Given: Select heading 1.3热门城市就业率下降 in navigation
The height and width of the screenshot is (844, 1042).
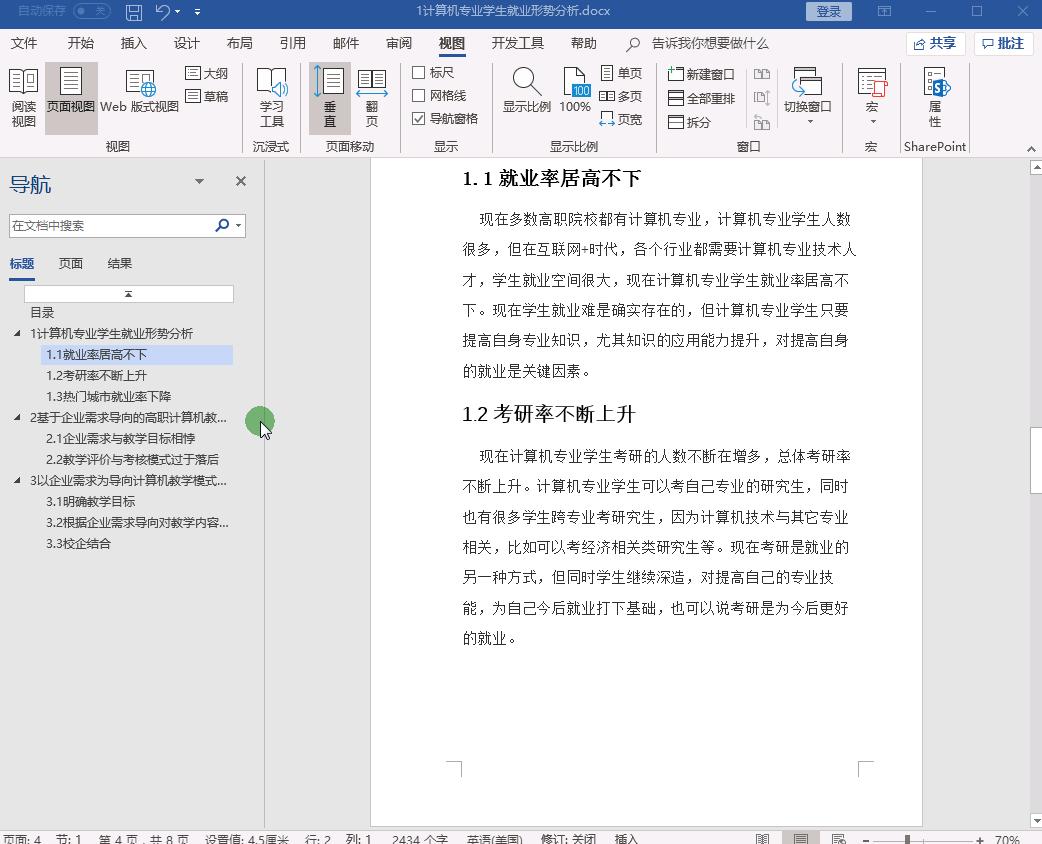Looking at the screenshot, I should coord(113,396).
